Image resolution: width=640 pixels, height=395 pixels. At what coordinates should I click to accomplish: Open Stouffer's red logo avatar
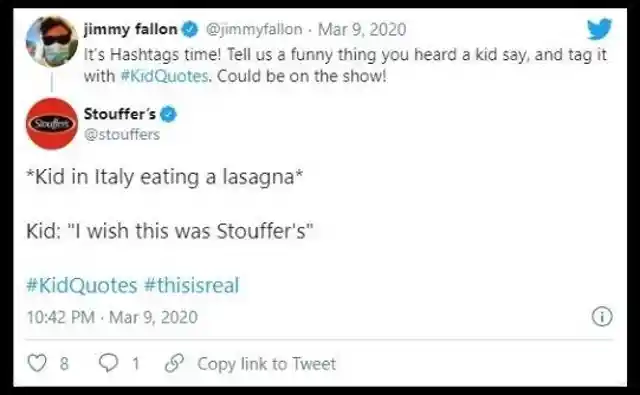(x=52, y=124)
